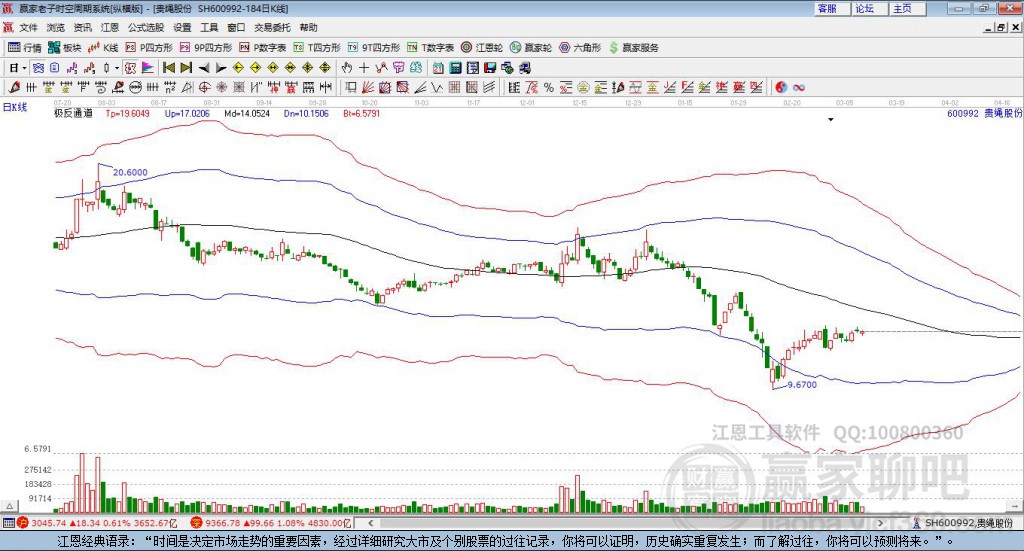Image resolution: width=1024 pixels, height=551 pixels.
Task: Expand the 日 period dropdown
Action: [x=24, y=68]
